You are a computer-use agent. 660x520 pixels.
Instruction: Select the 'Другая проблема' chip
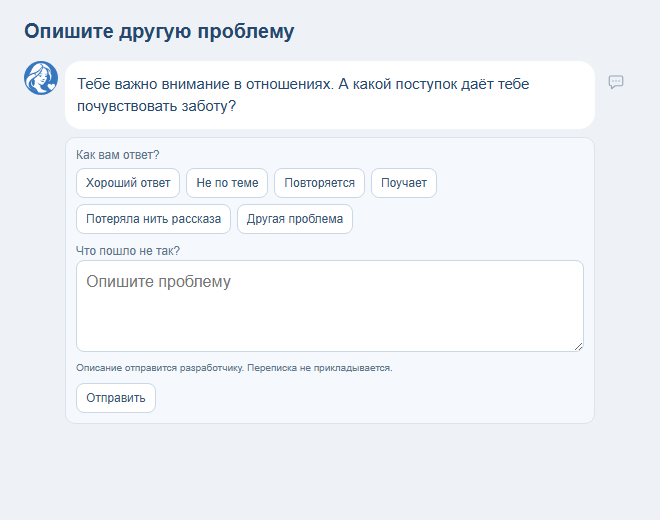[x=295, y=219]
